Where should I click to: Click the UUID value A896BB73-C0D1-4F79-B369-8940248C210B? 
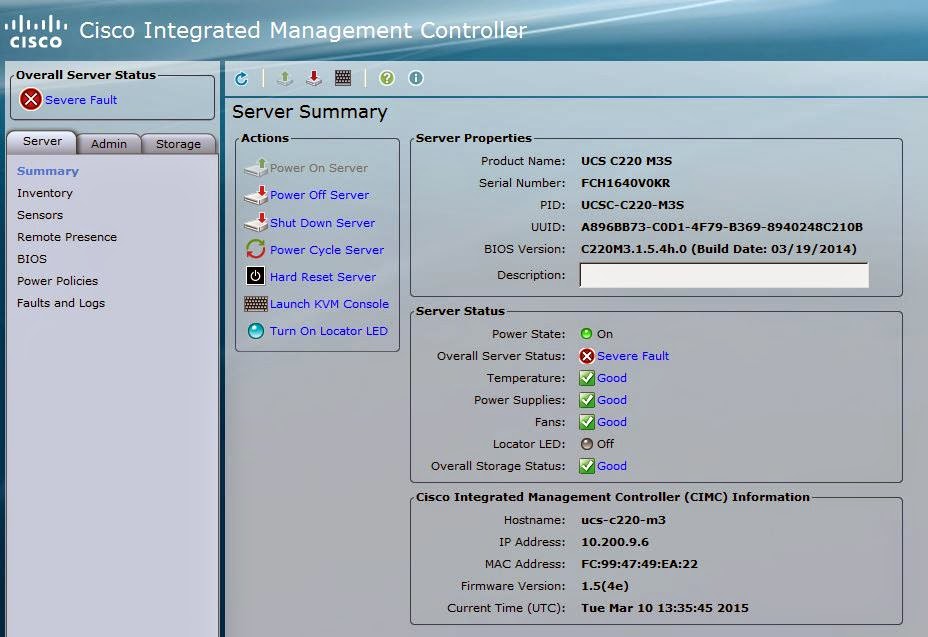click(721, 227)
